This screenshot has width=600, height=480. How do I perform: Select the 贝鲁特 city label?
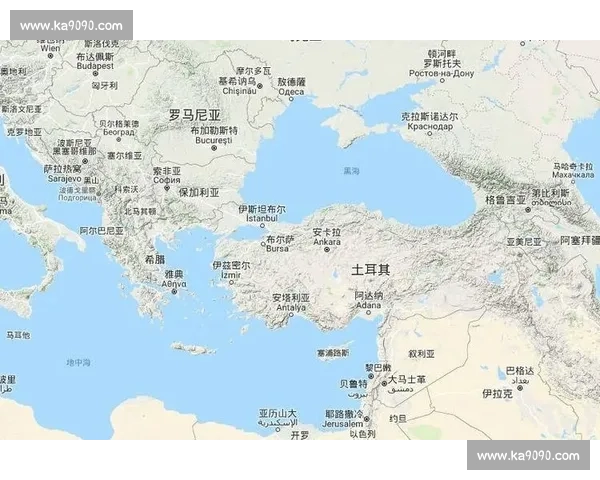coord(353,384)
